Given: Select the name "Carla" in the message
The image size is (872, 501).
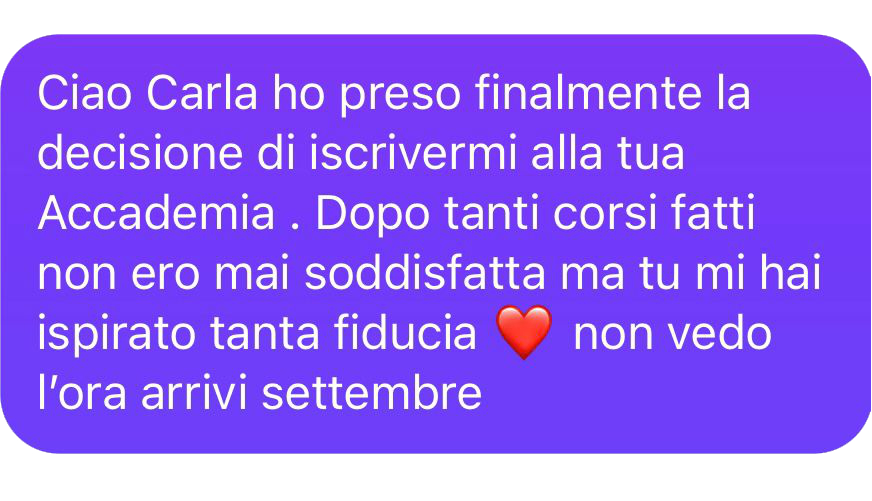Looking at the screenshot, I should (x=202, y=93).
